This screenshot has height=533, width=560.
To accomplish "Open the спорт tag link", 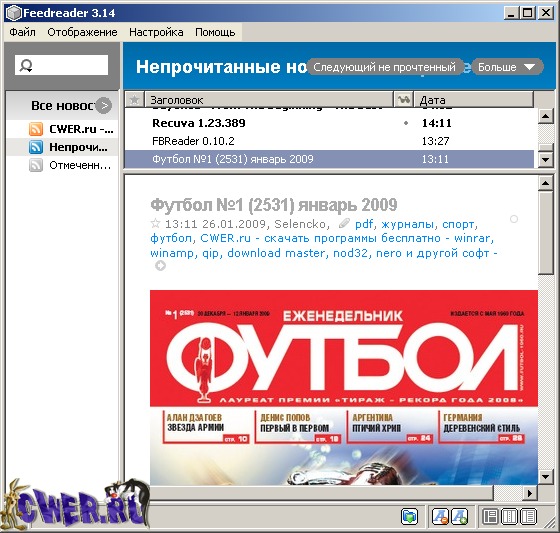I will coord(458,224).
